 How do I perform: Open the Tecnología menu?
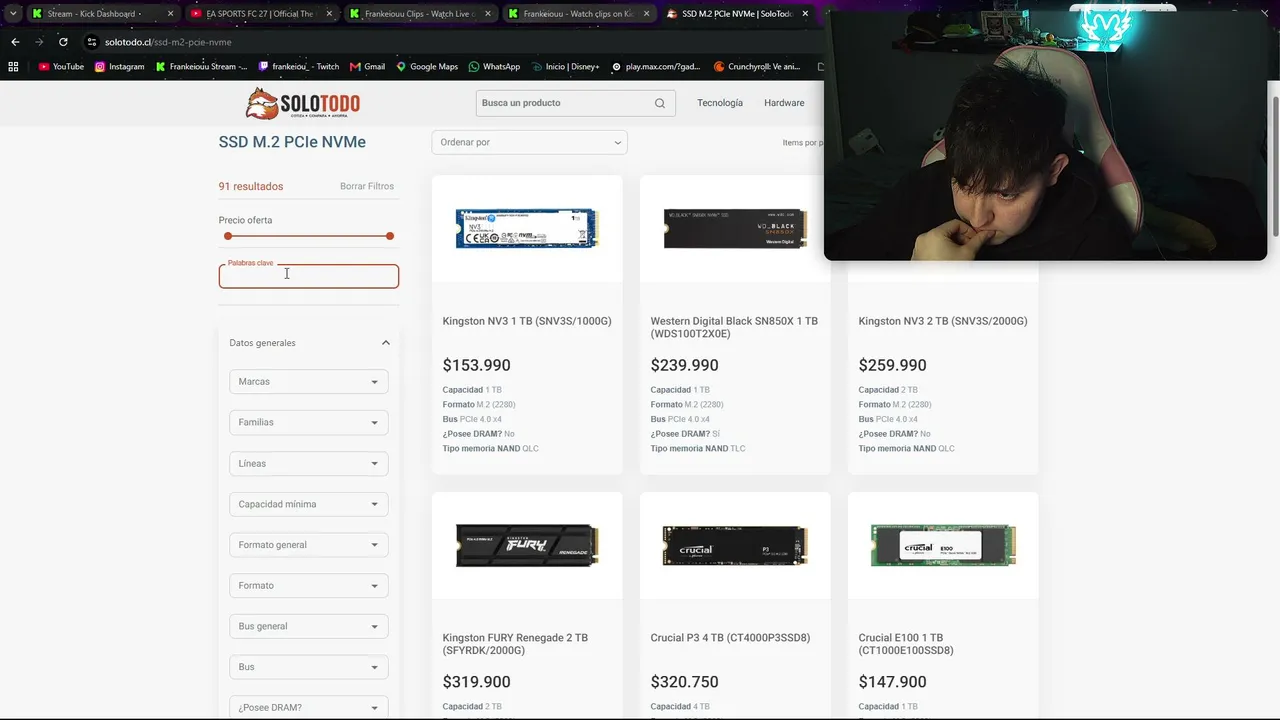click(x=720, y=103)
